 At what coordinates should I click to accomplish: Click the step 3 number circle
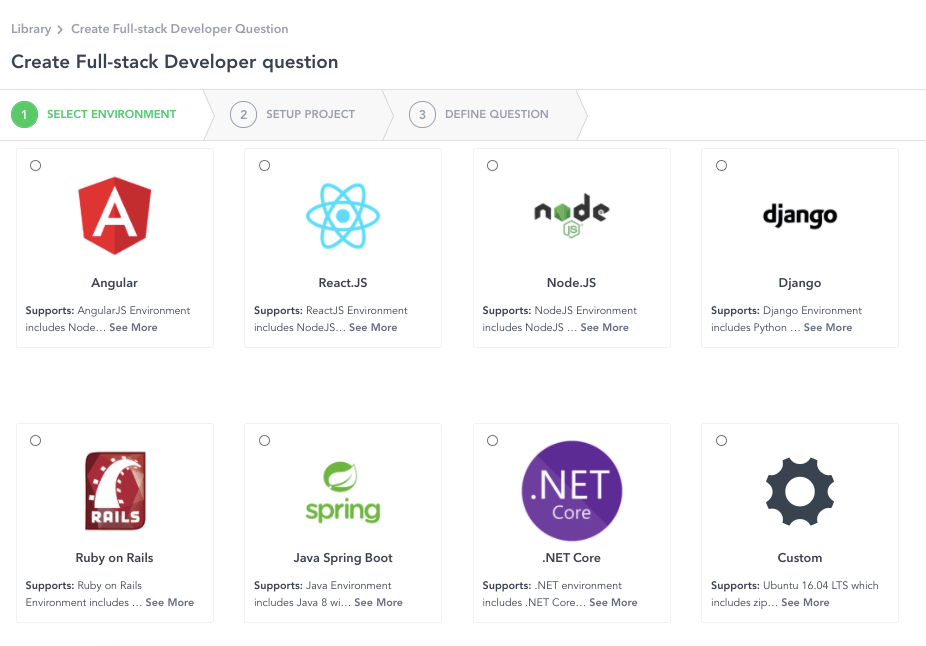[x=422, y=115]
